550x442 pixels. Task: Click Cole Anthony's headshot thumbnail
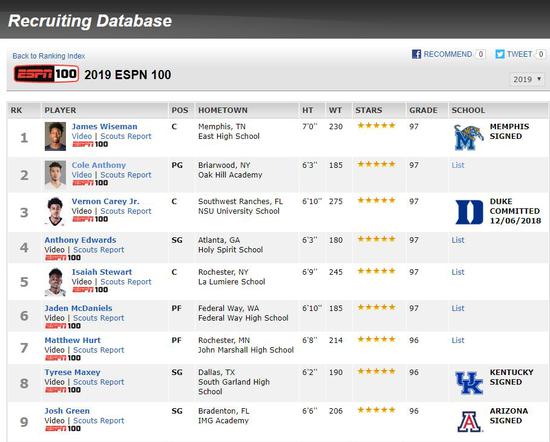[55, 175]
